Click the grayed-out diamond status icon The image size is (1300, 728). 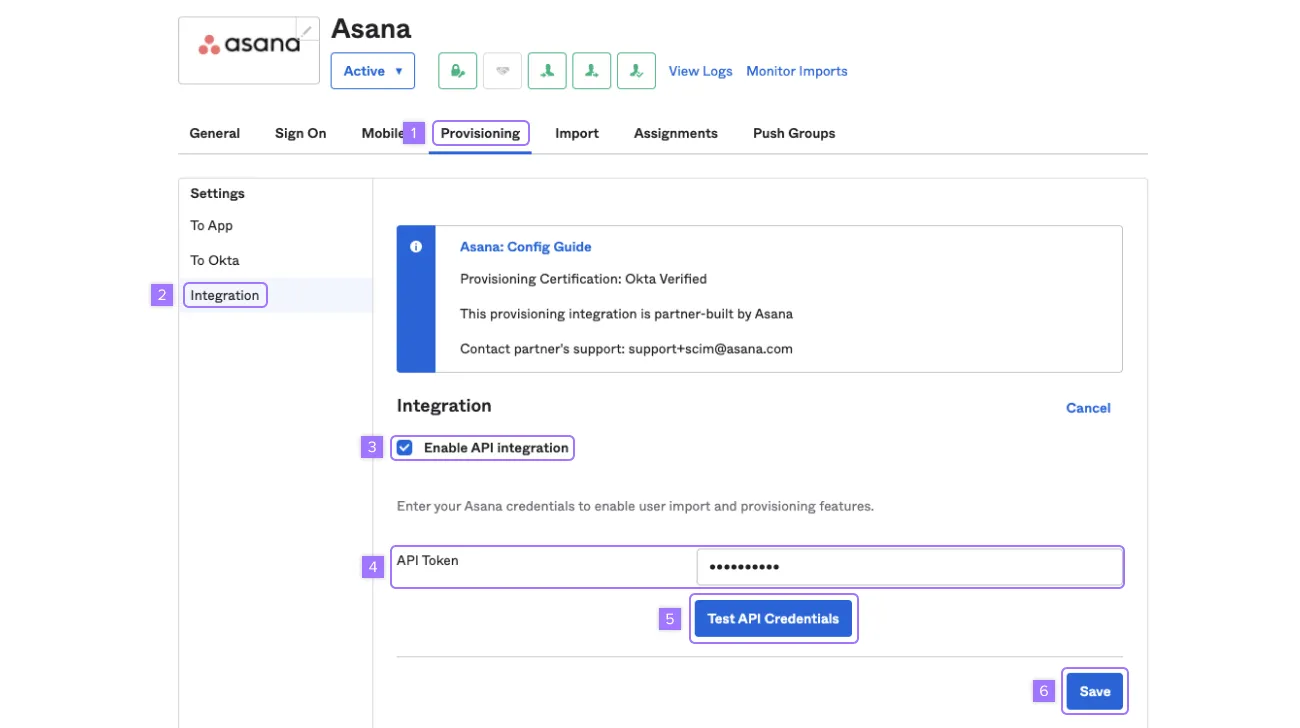[x=502, y=70]
